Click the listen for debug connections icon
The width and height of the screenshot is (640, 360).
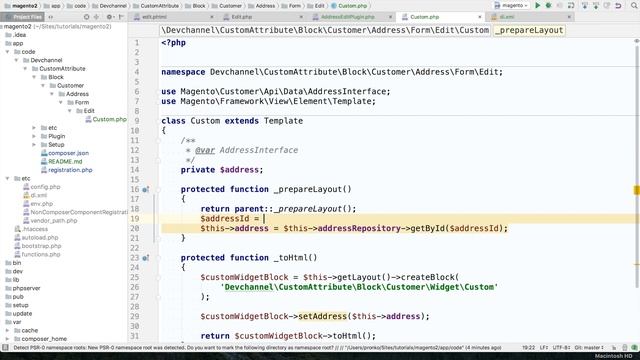tap(571, 6)
